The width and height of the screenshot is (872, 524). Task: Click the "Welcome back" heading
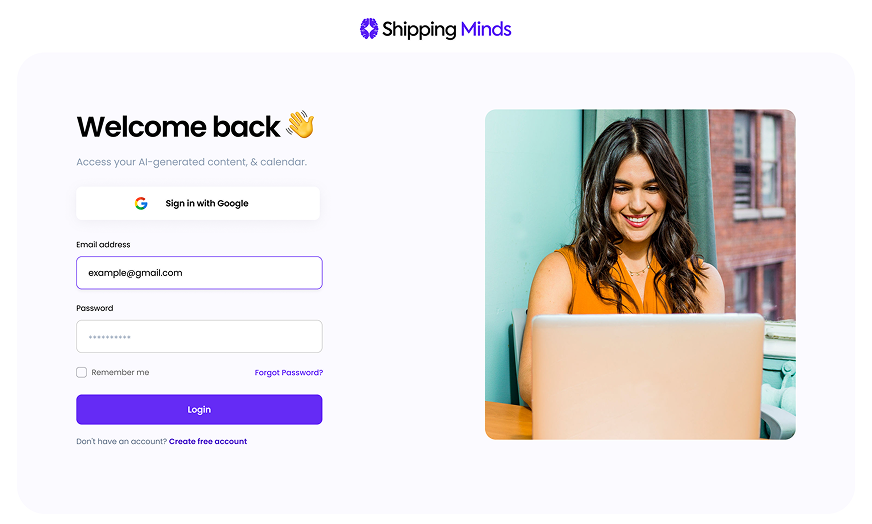point(179,126)
